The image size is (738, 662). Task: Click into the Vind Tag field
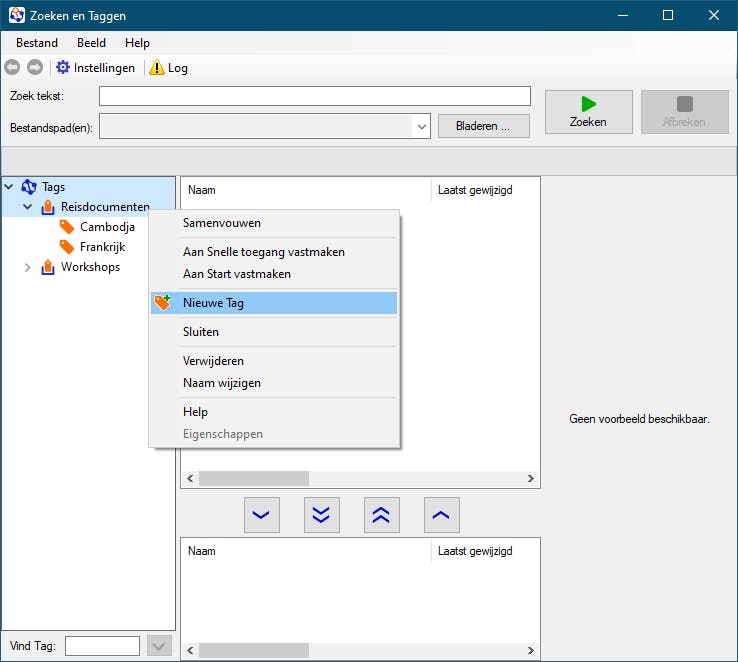[x=102, y=646]
